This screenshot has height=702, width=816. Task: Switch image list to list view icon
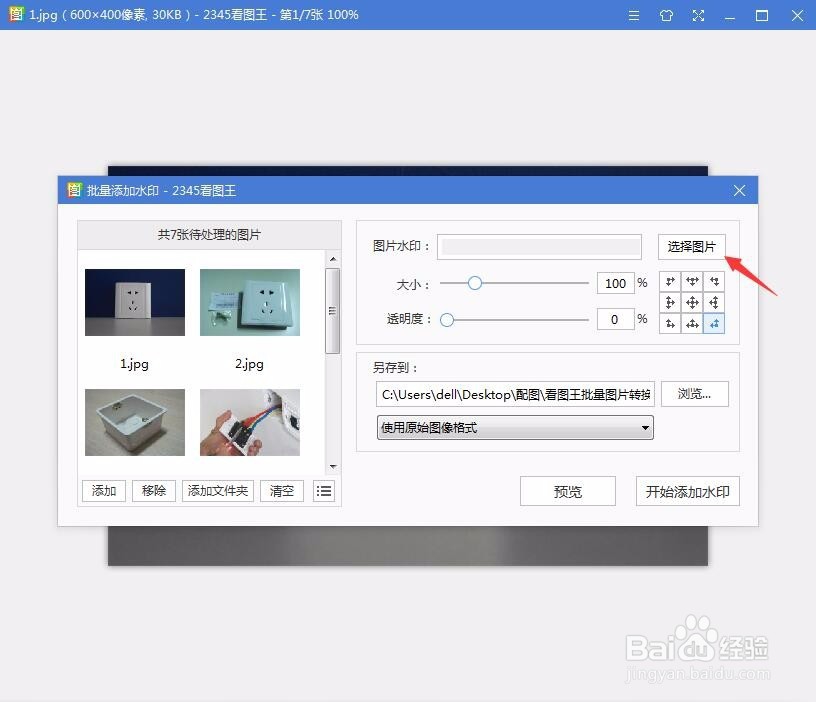324,491
